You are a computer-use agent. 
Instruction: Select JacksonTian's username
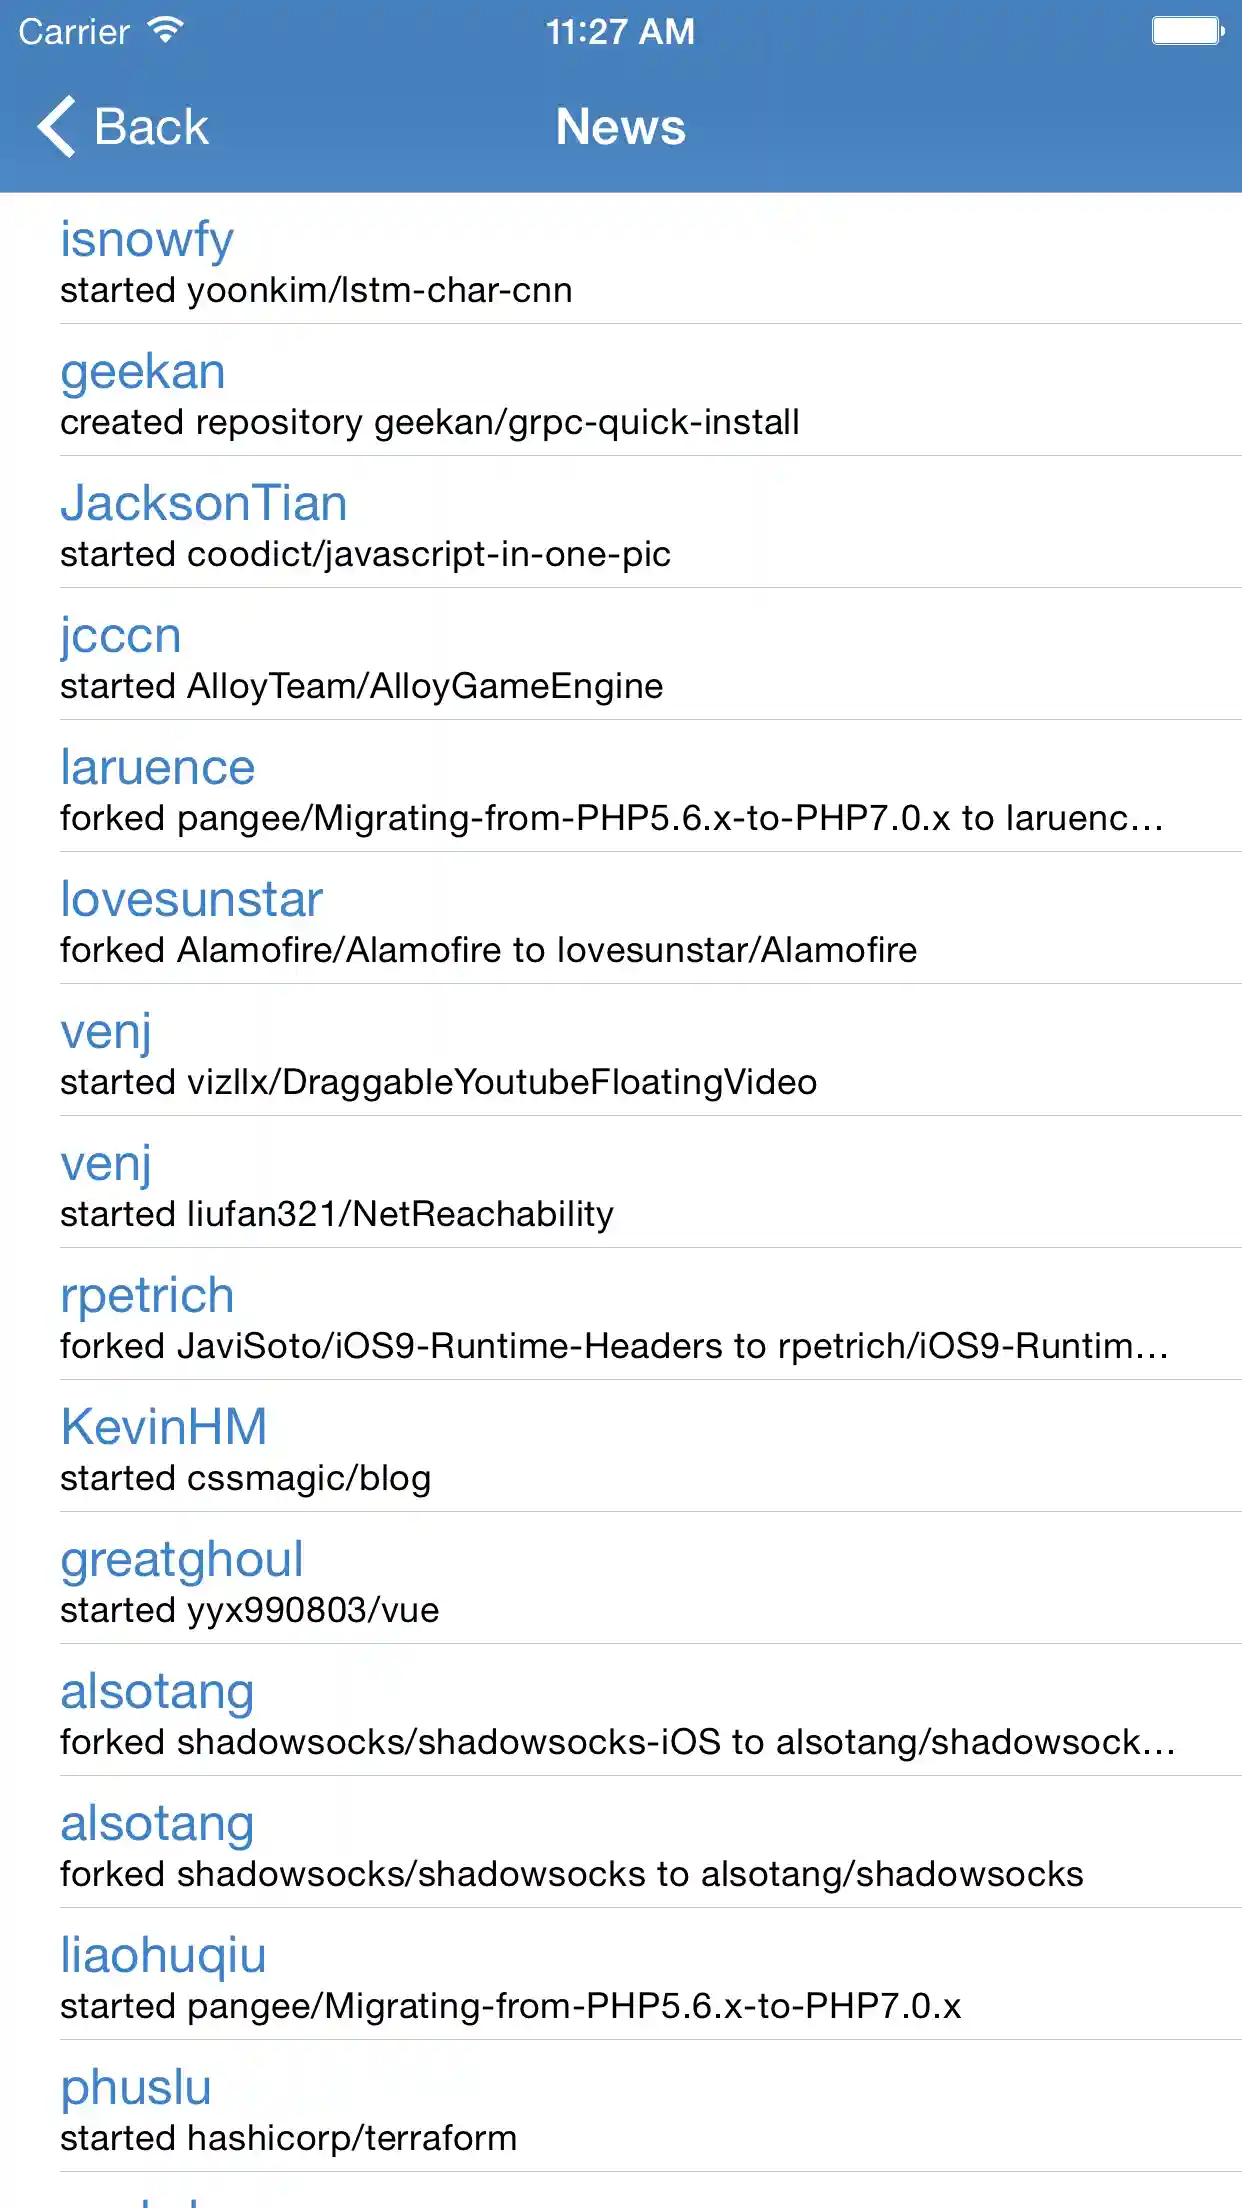click(204, 504)
